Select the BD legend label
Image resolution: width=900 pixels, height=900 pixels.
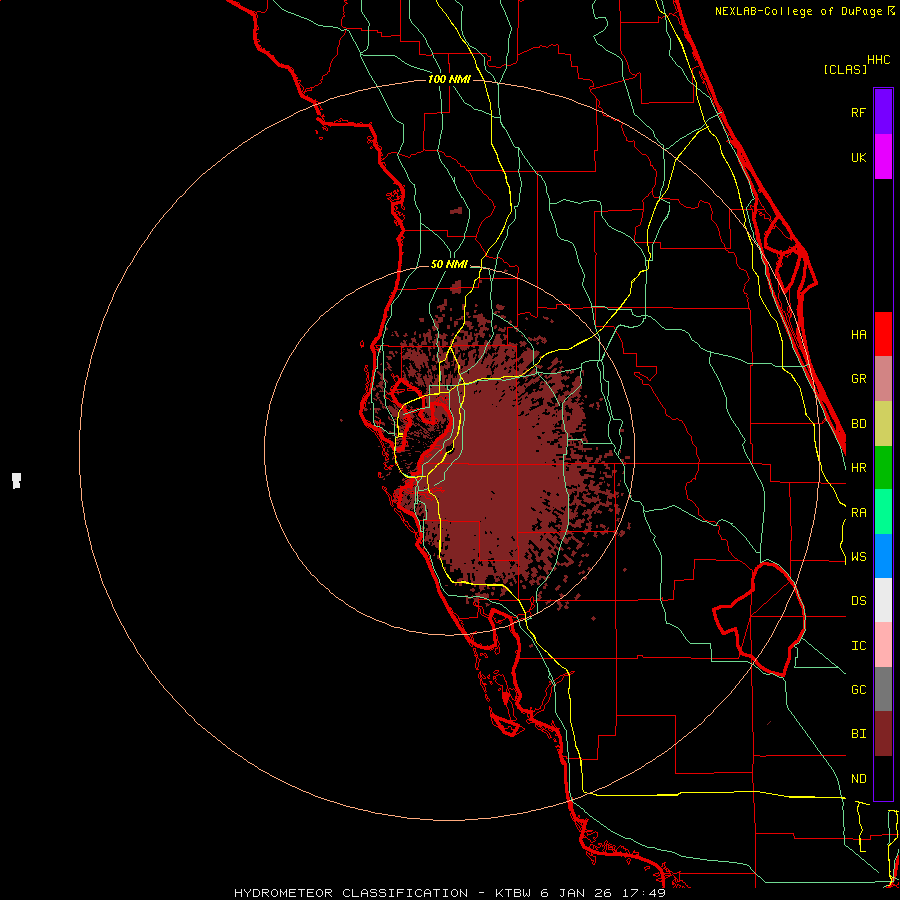pyautogui.click(x=858, y=424)
